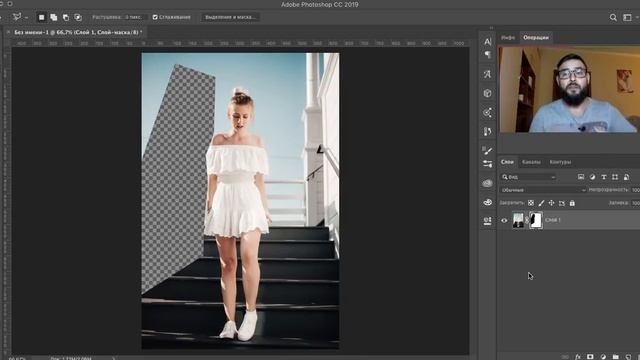The width and height of the screenshot is (640, 360).
Task: Toggle the shape layers filter icon
Action: point(615,177)
